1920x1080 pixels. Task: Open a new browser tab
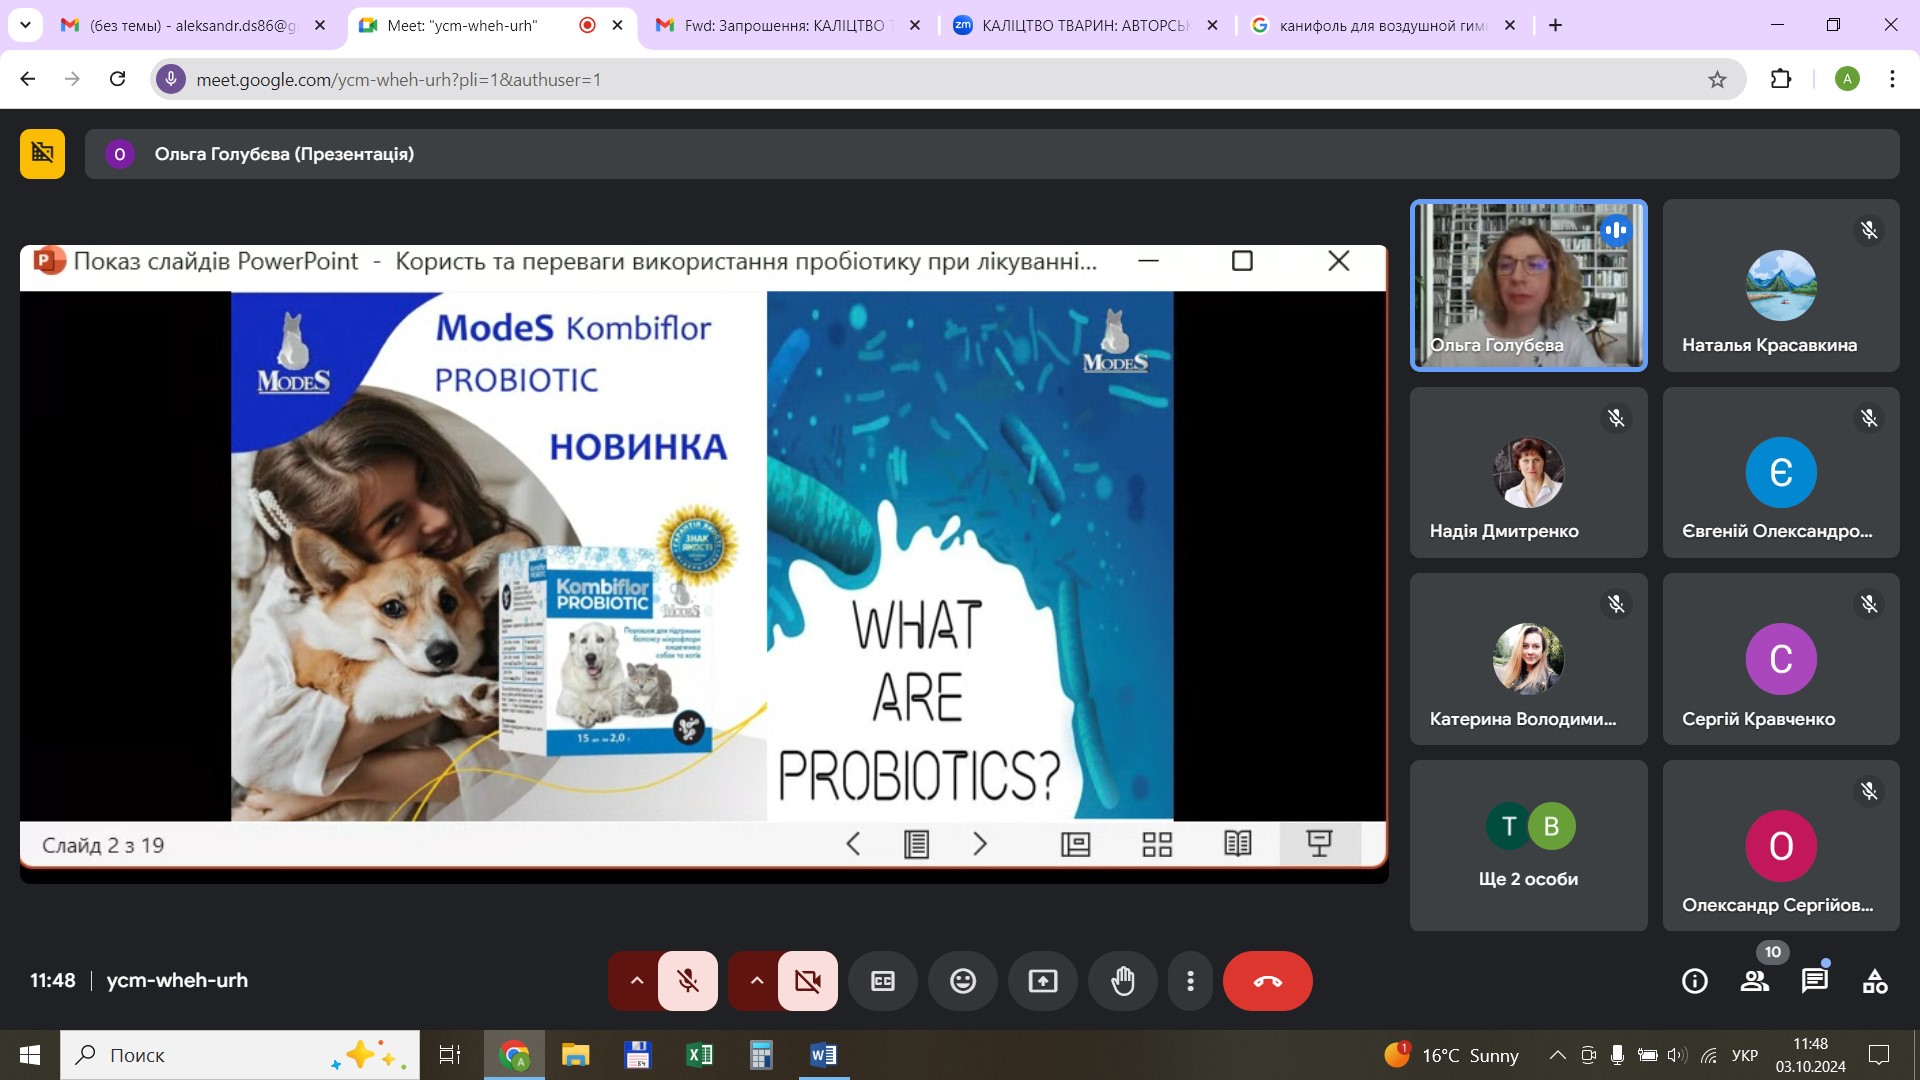[1555, 25]
